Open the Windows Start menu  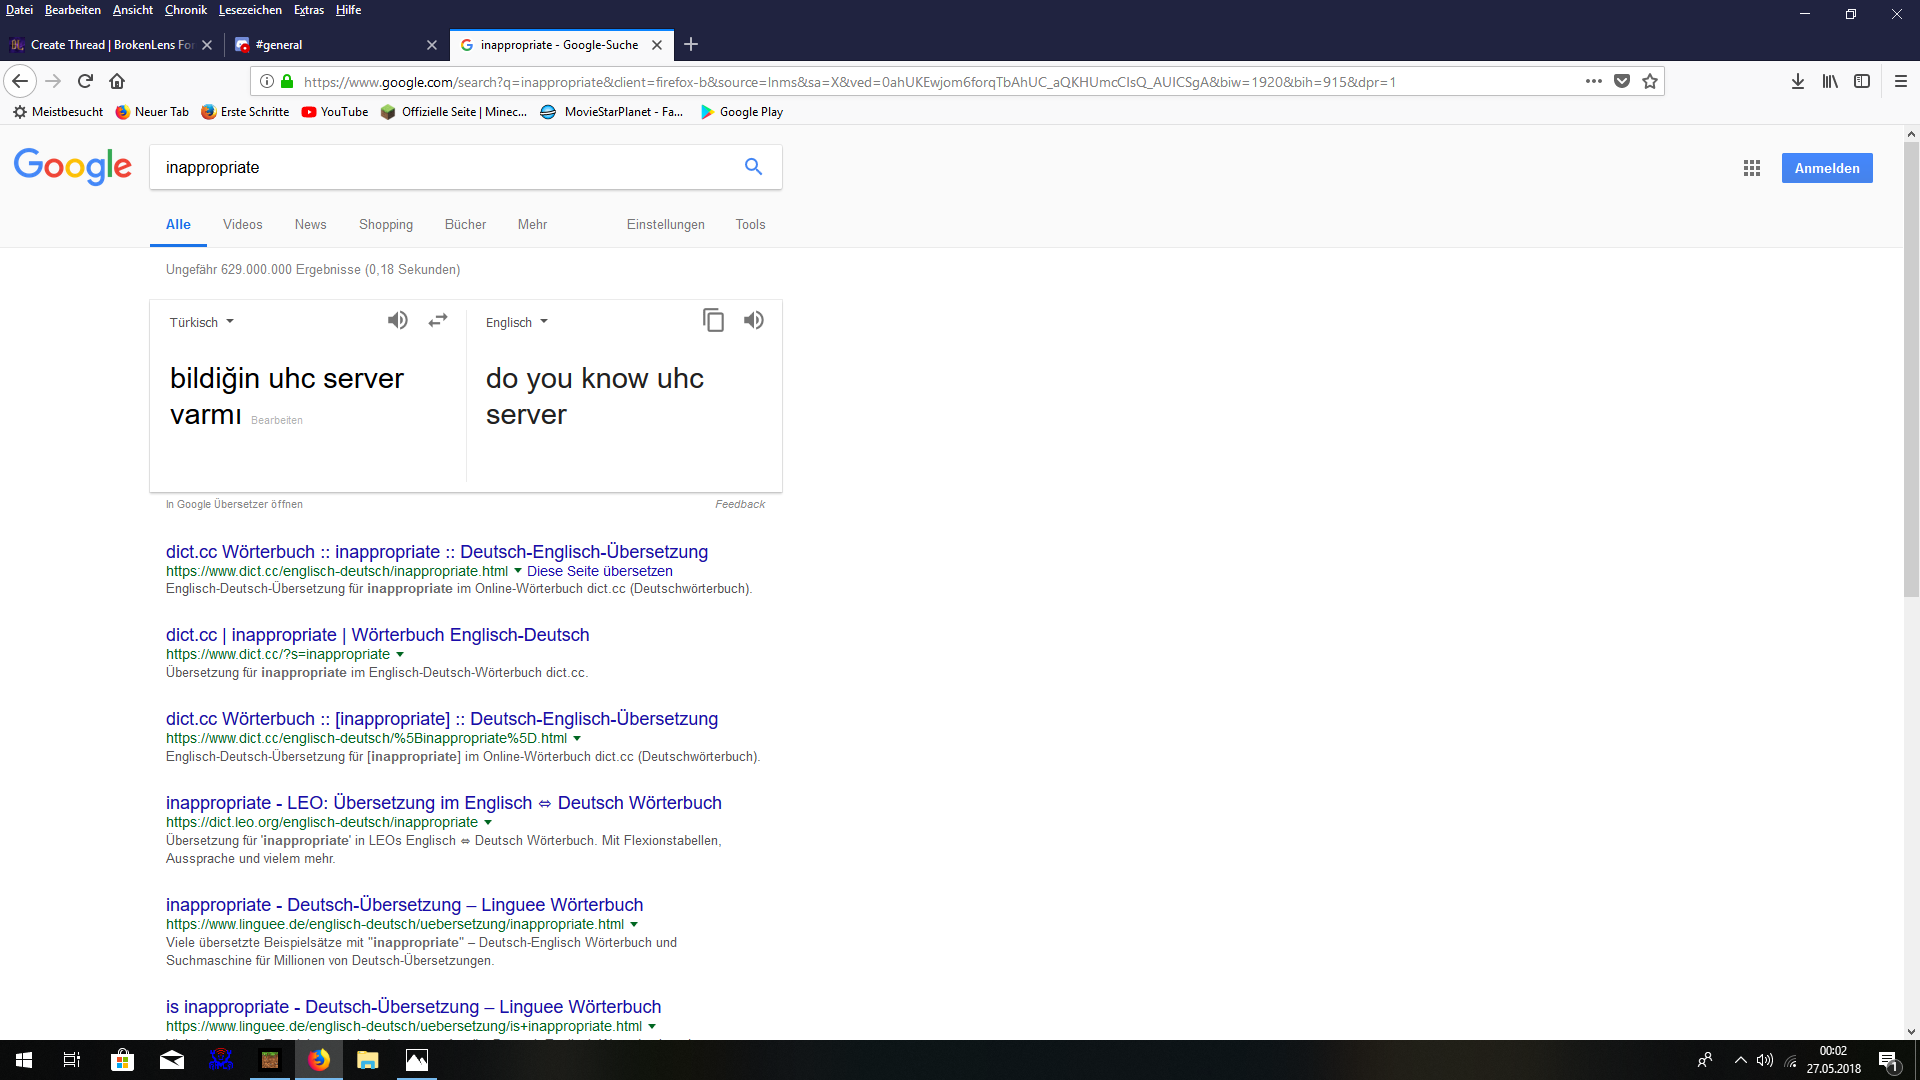tap(24, 1060)
